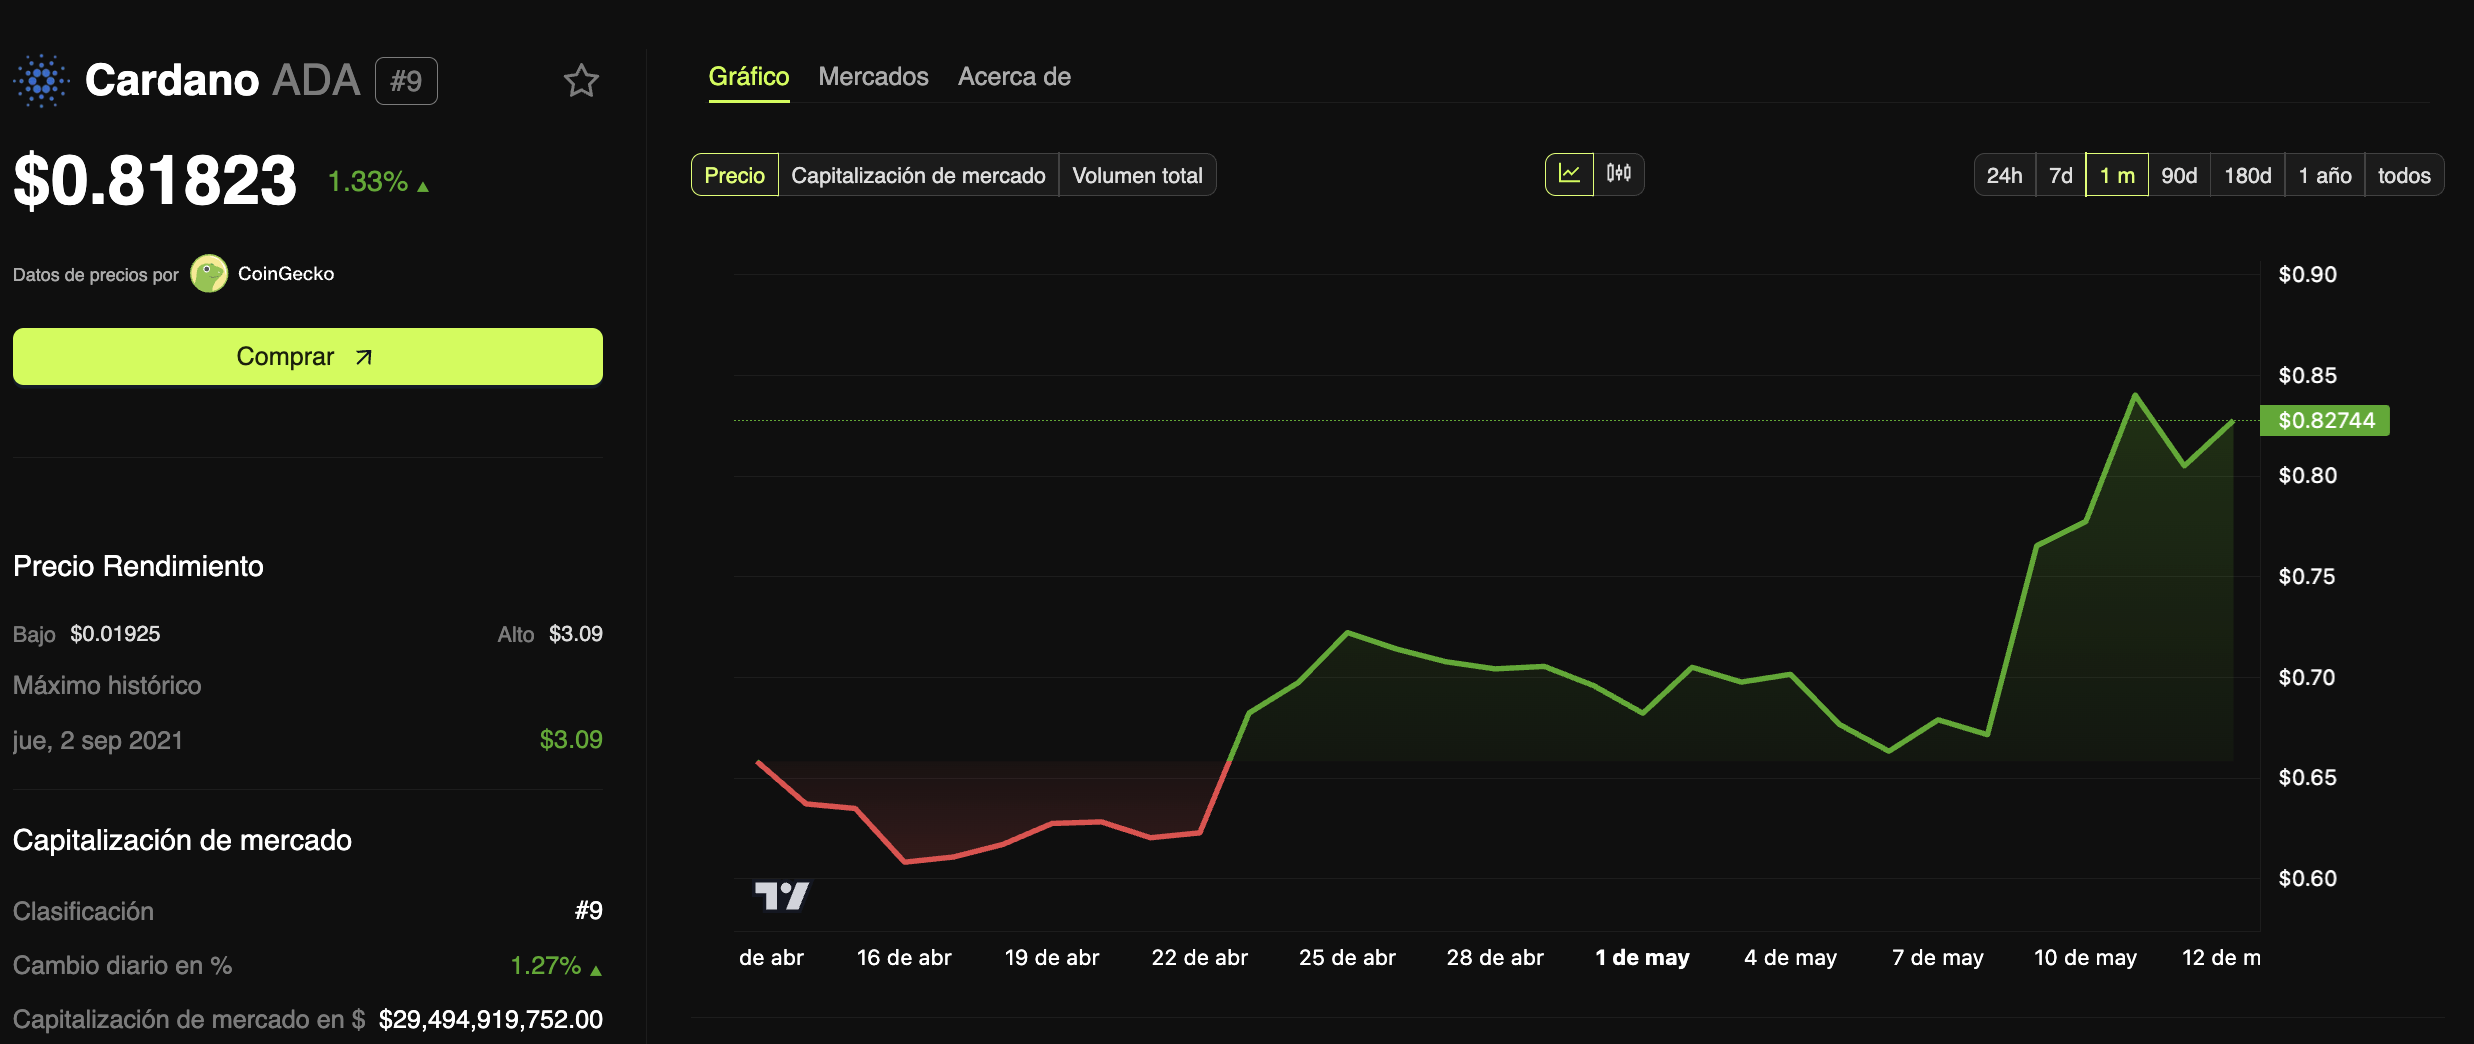This screenshot has width=2474, height=1044.
Task: Click the green $3.09 all-time high value
Action: (571, 740)
